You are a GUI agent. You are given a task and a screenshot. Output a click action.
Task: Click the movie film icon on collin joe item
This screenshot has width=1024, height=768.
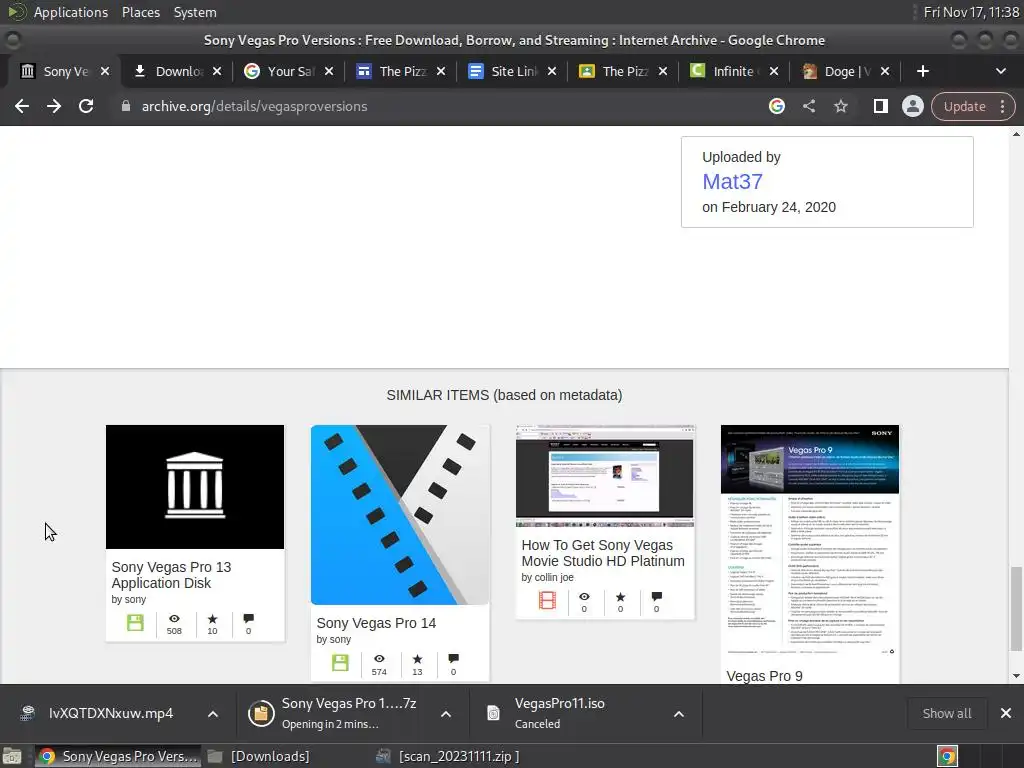(547, 600)
